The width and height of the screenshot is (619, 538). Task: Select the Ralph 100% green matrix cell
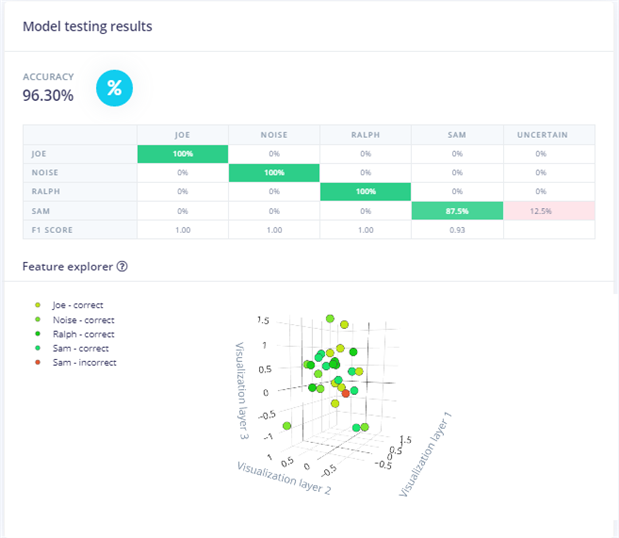pyautogui.click(x=365, y=192)
